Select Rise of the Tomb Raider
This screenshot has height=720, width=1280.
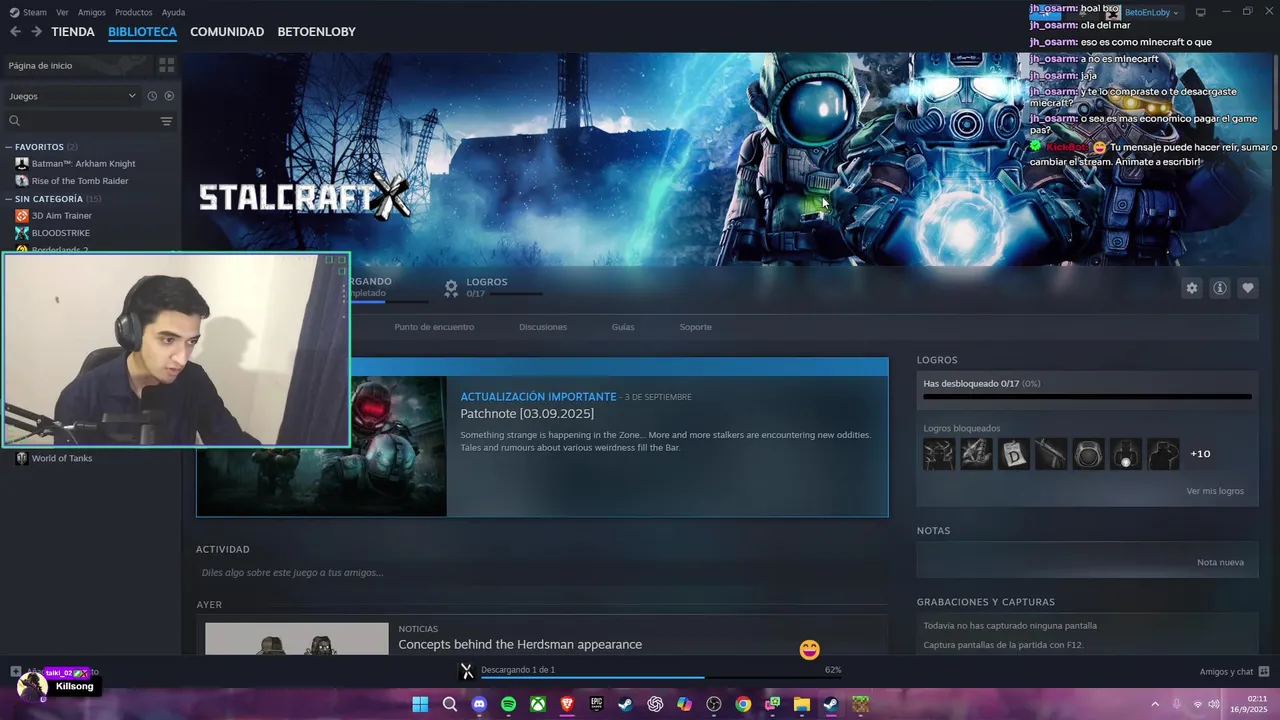tap(80, 181)
